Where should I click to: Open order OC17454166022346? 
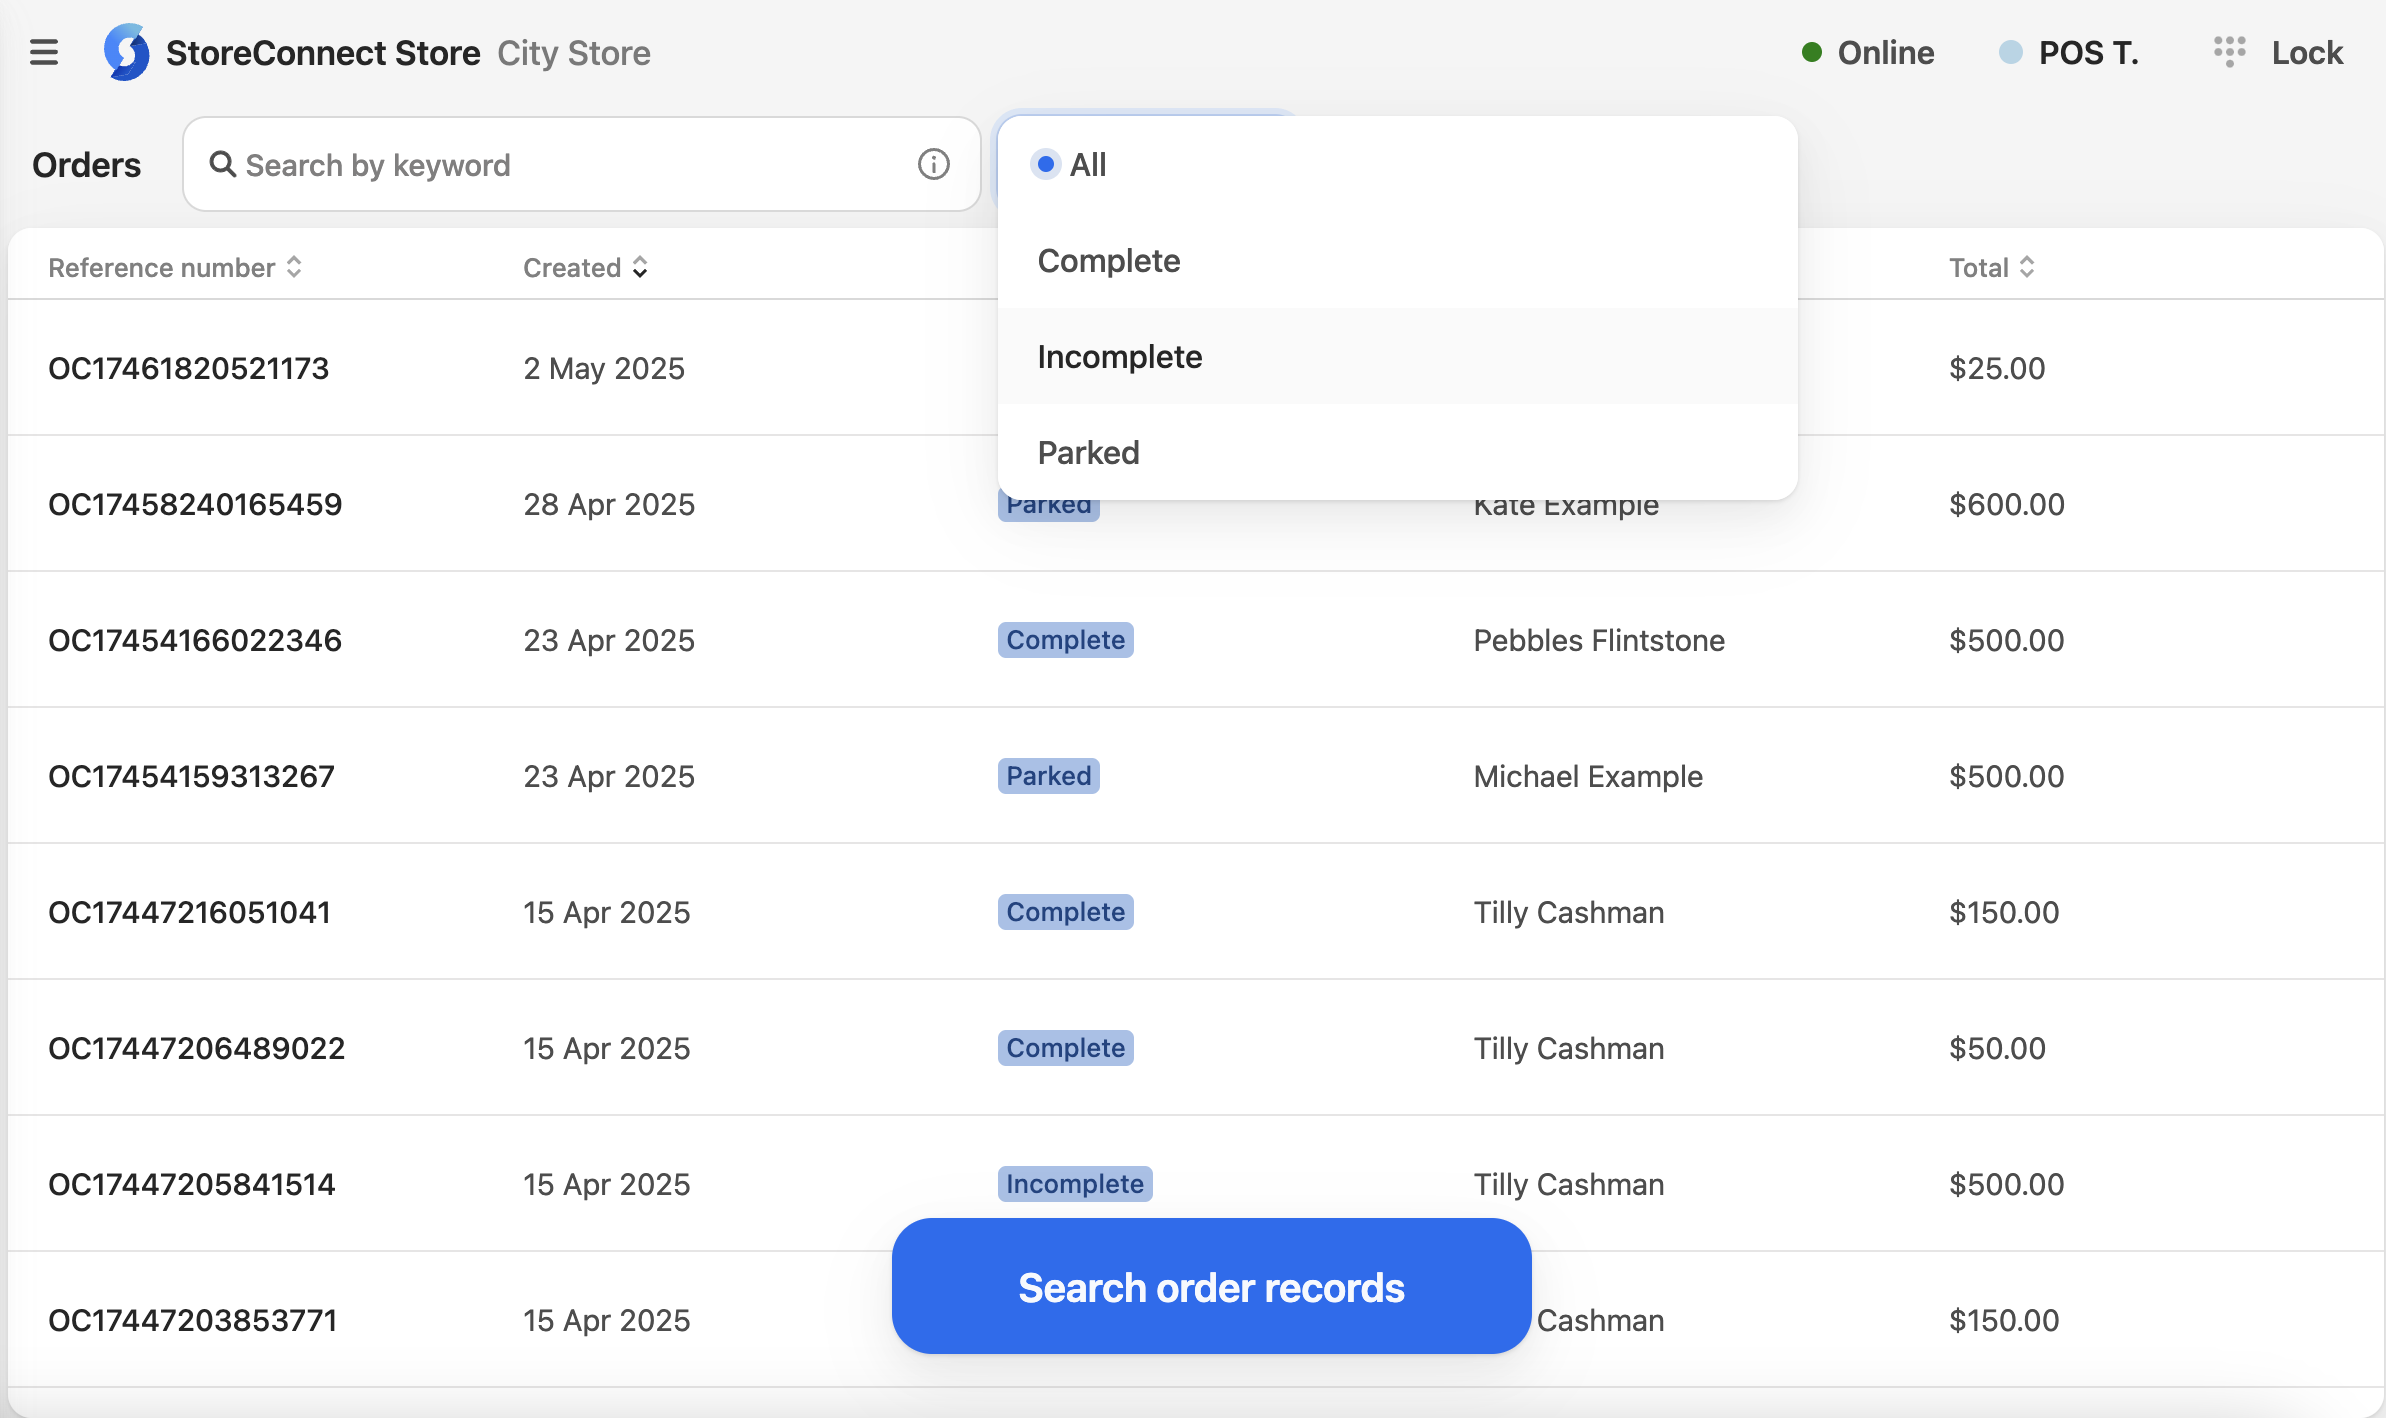point(195,640)
